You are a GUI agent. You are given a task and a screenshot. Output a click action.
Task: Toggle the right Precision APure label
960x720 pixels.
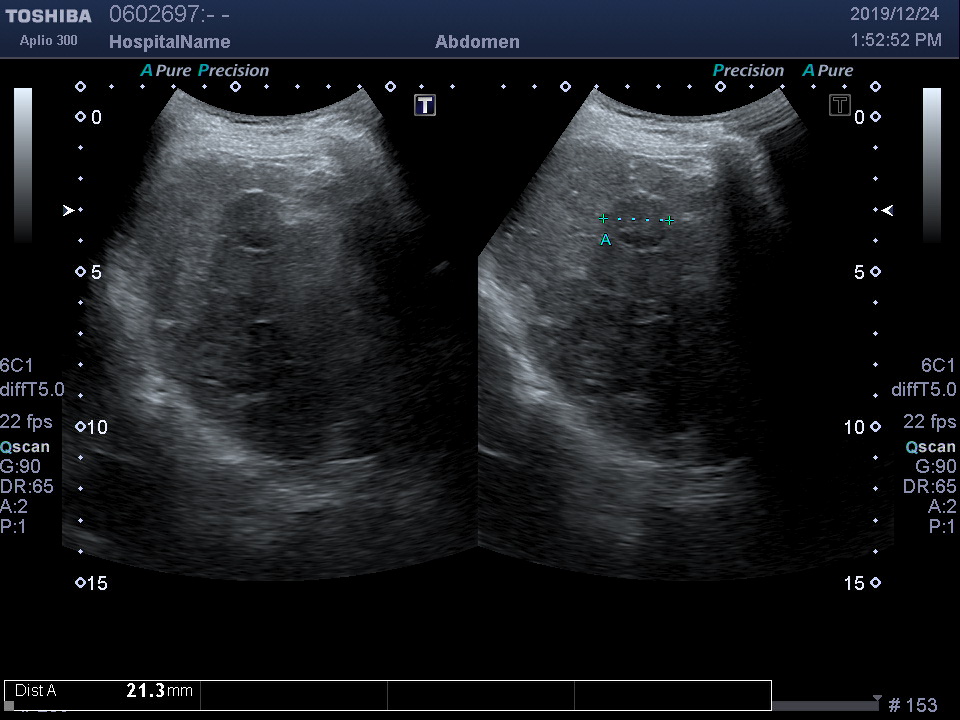click(x=783, y=71)
